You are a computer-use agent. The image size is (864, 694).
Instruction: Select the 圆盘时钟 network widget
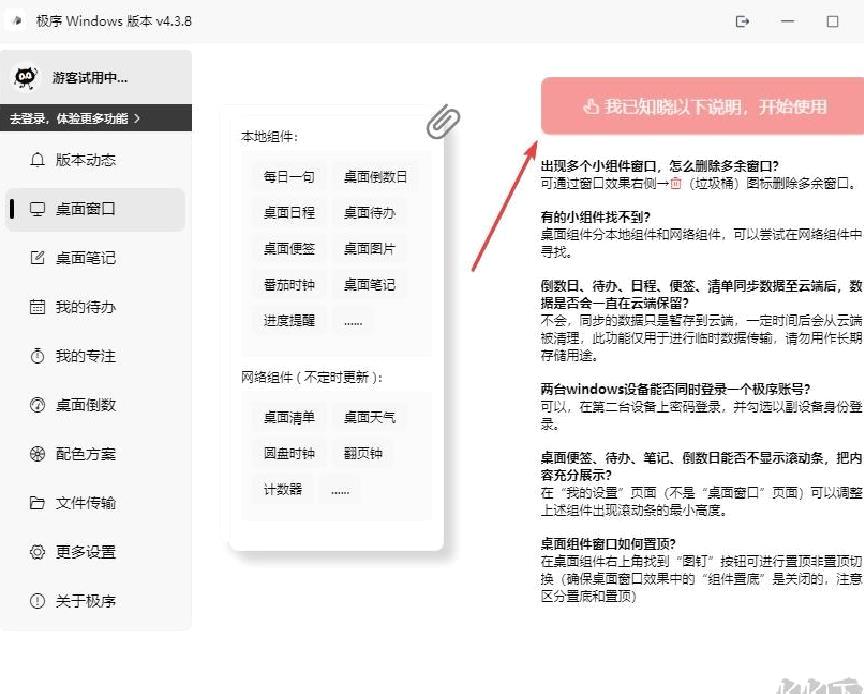289,453
